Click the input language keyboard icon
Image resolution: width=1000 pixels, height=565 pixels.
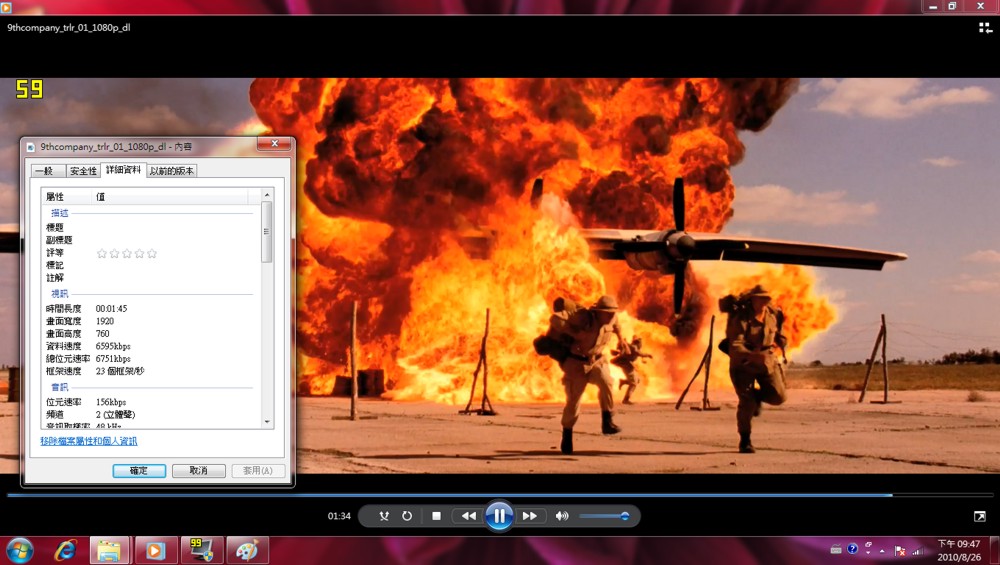[836, 549]
